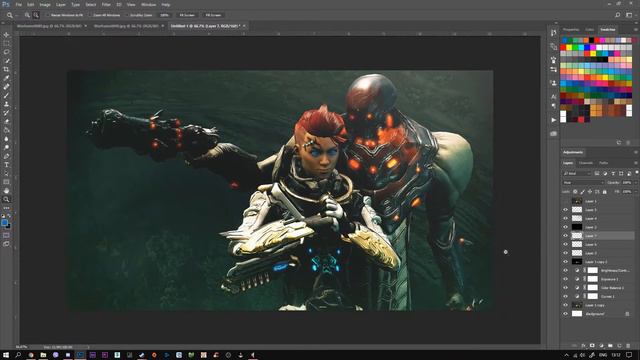This screenshot has height=360, width=640.
Task: Hide Layer 5 using its eye icon
Action: tap(566, 209)
